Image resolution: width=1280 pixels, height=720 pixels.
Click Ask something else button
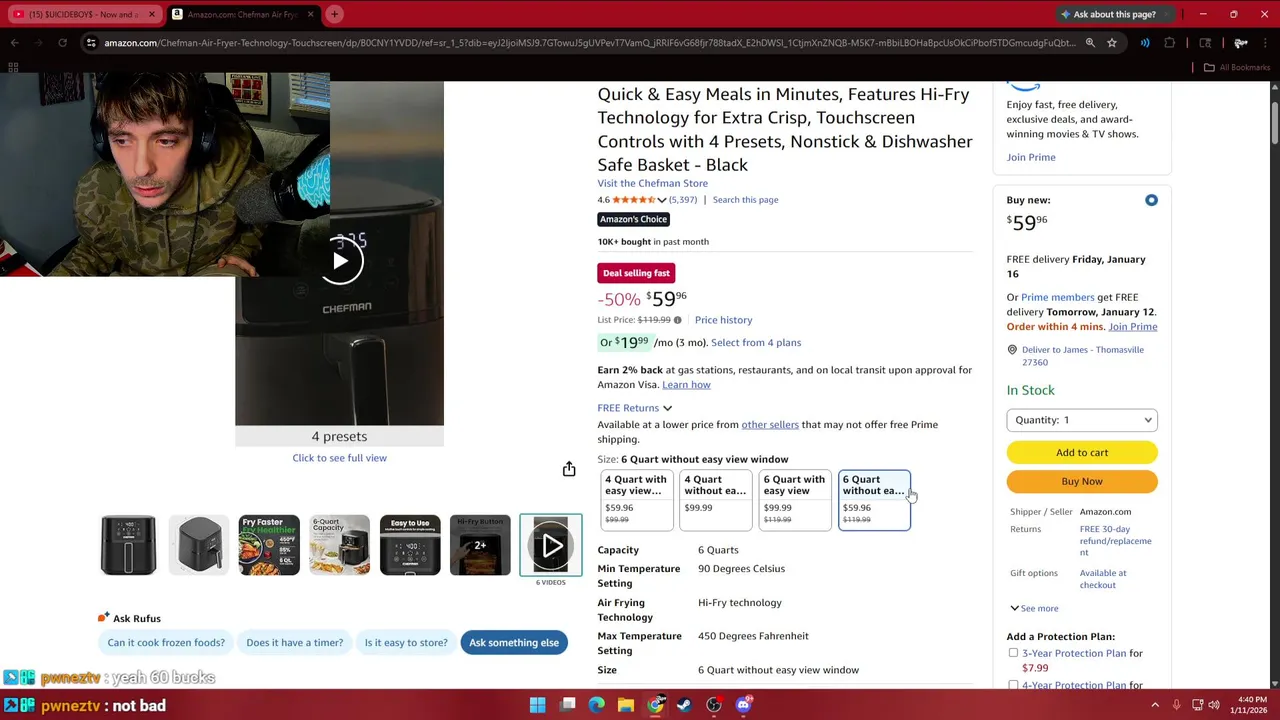coord(514,643)
